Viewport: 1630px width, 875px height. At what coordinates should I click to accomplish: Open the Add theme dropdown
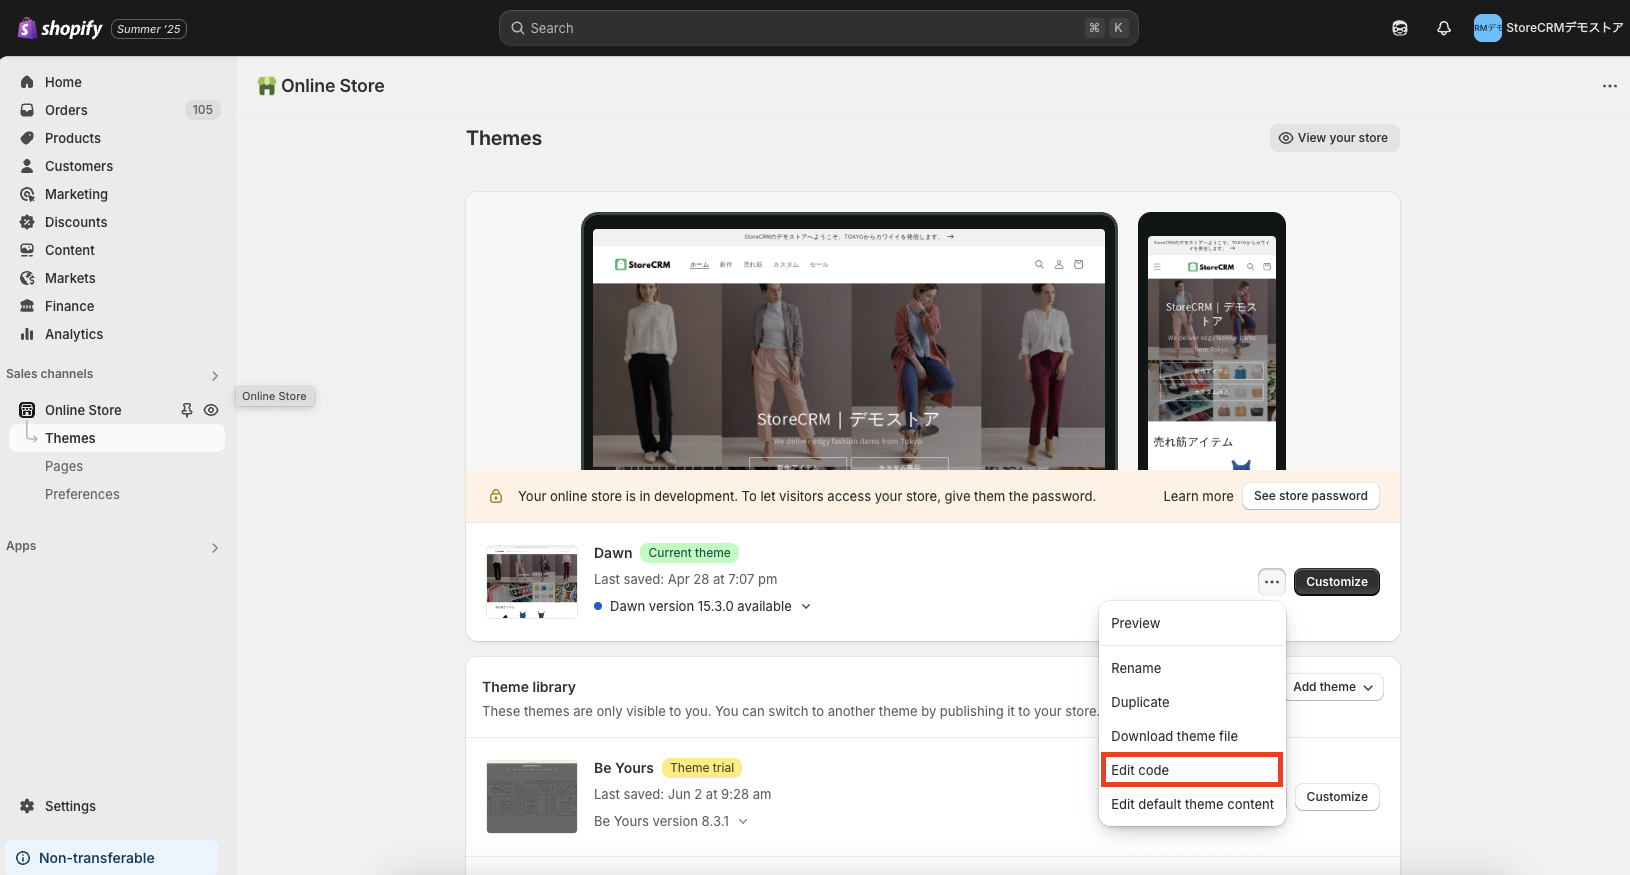[x=1333, y=687]
